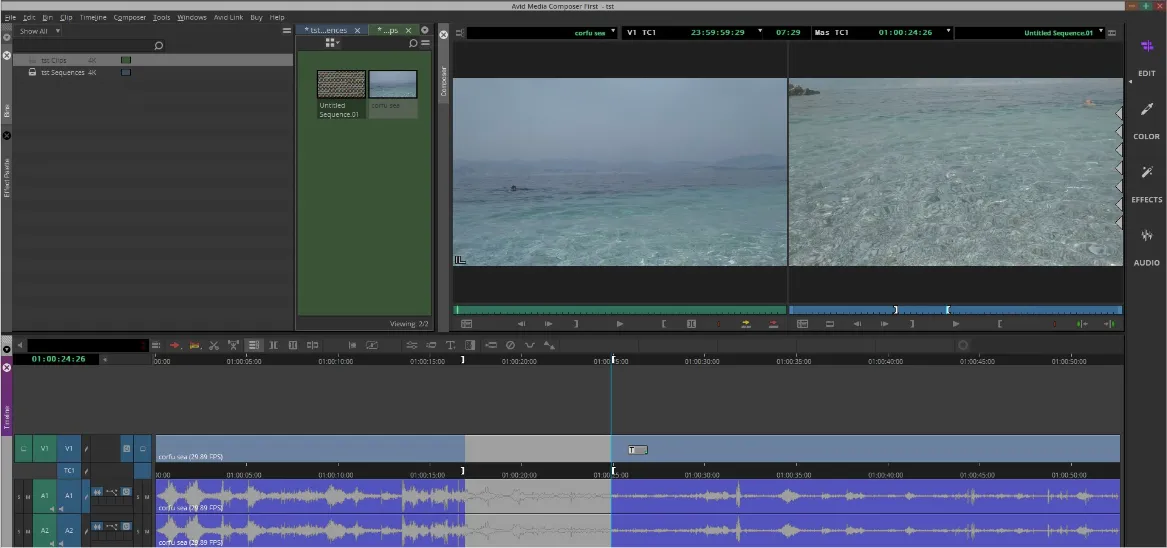Click the red Lift/Overwrite segment arrow tool
Image resolution: width=1167 pixels, height=548 pixels.
(x=175, y=345)
